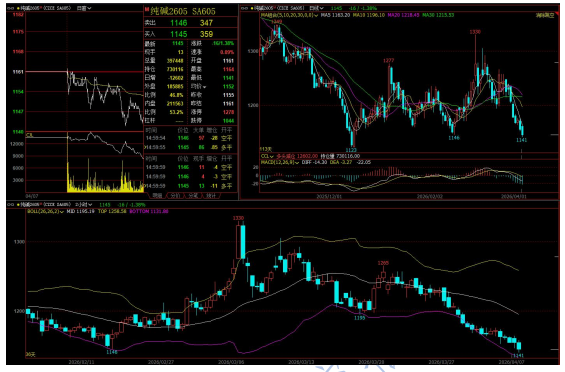Image resolution: width=565 pixels, height=372 pixels.
Task: Click the sell price 1146 in quote panel
Action: click(179, 23)
